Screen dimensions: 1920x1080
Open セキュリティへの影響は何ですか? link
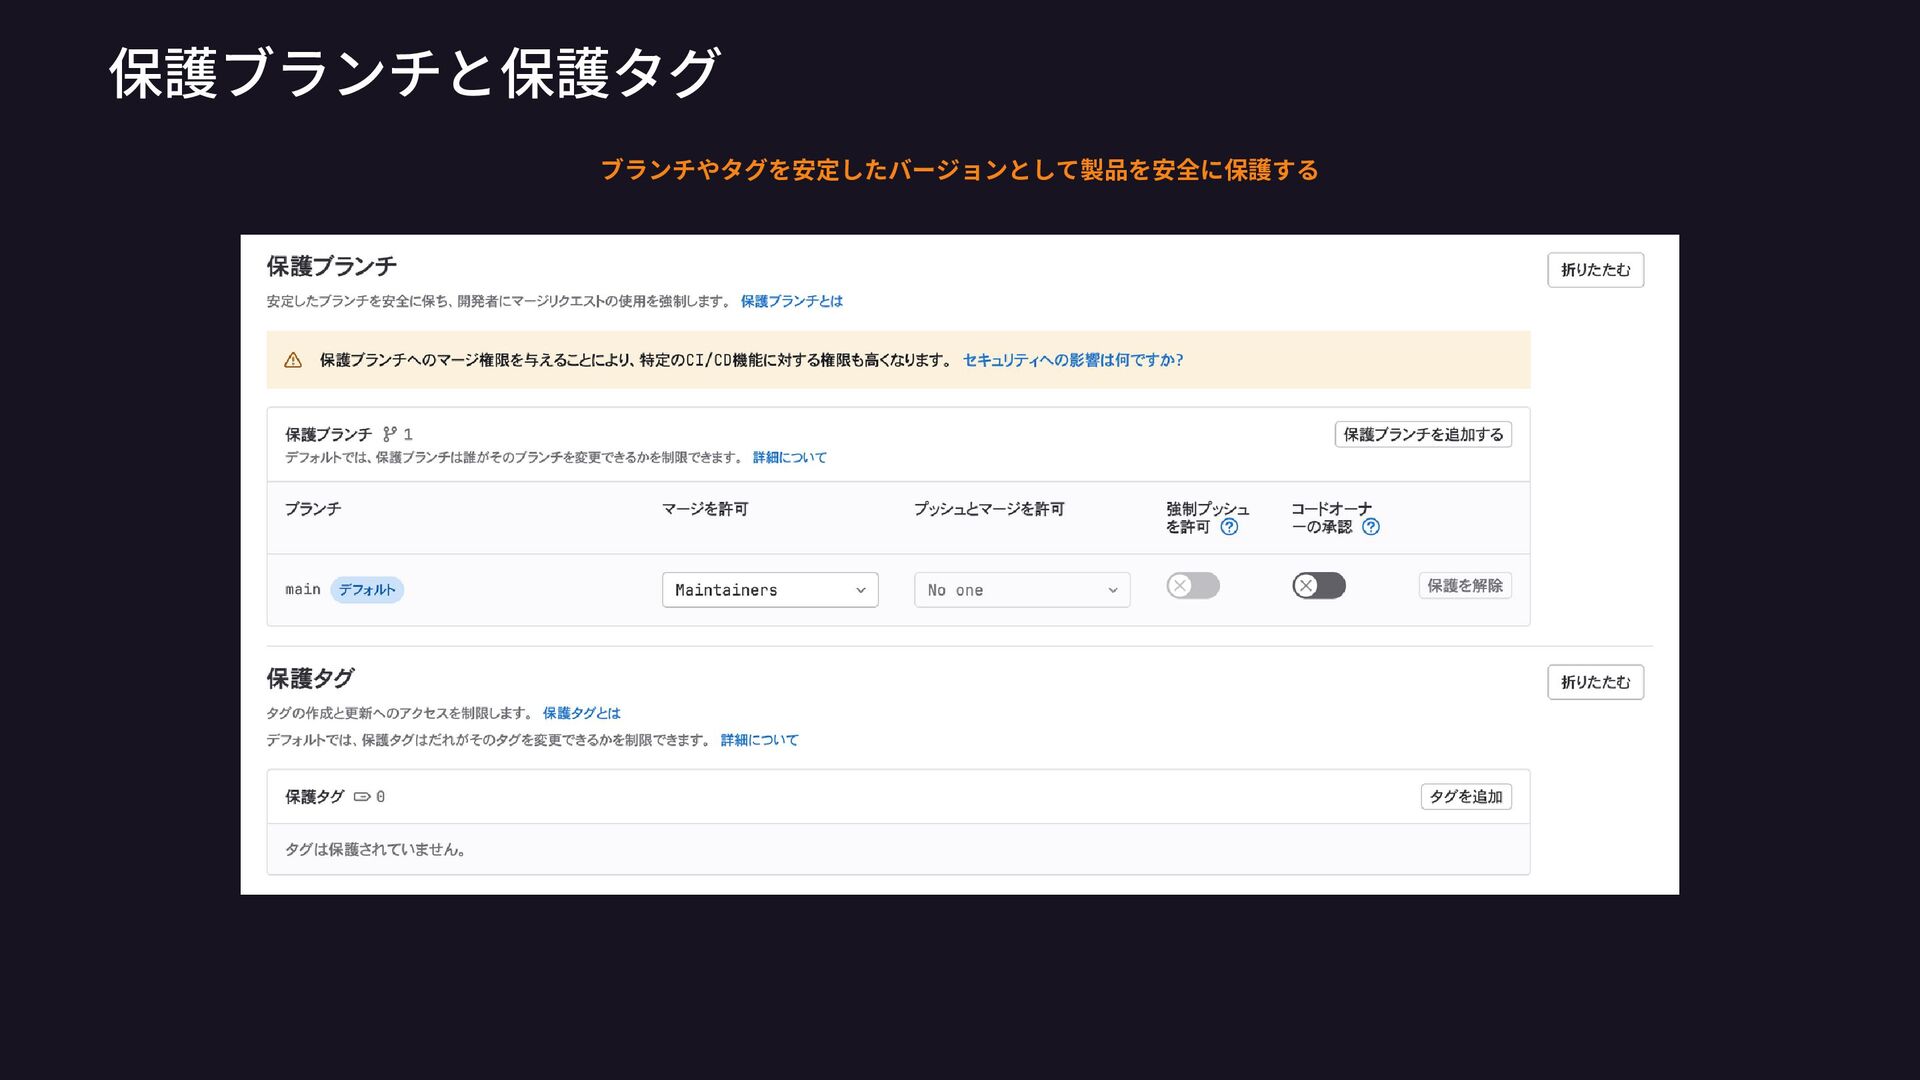click(1072, 360)
